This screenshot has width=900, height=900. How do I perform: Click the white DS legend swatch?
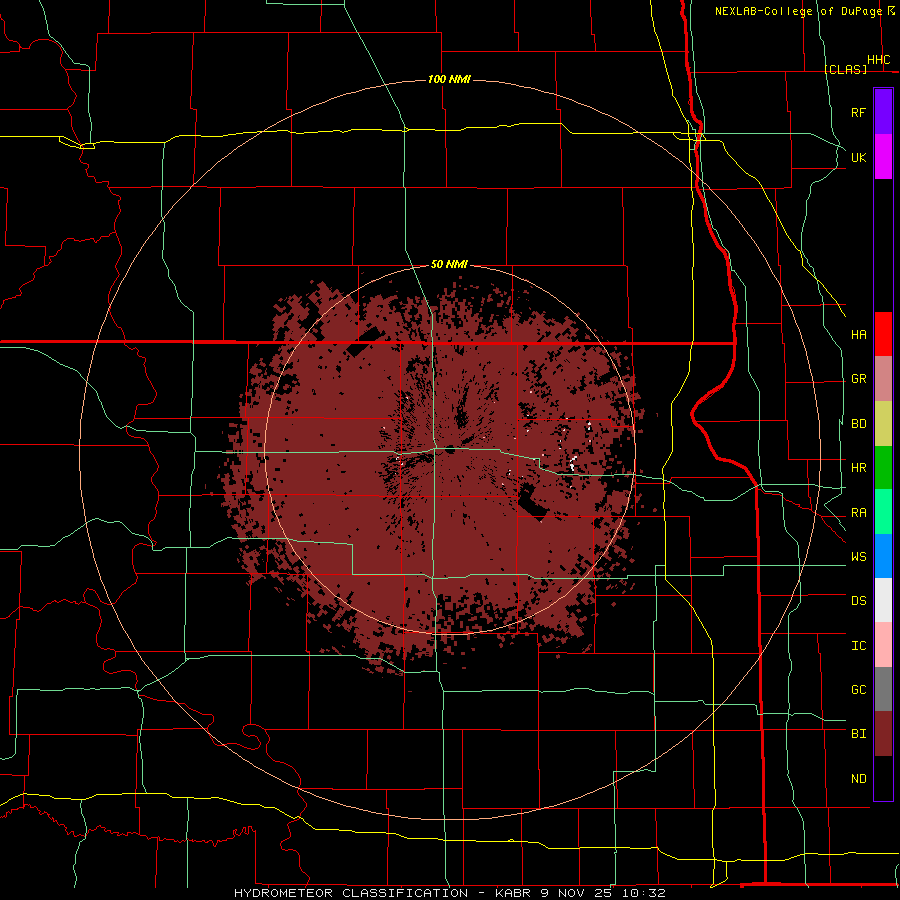883,600
